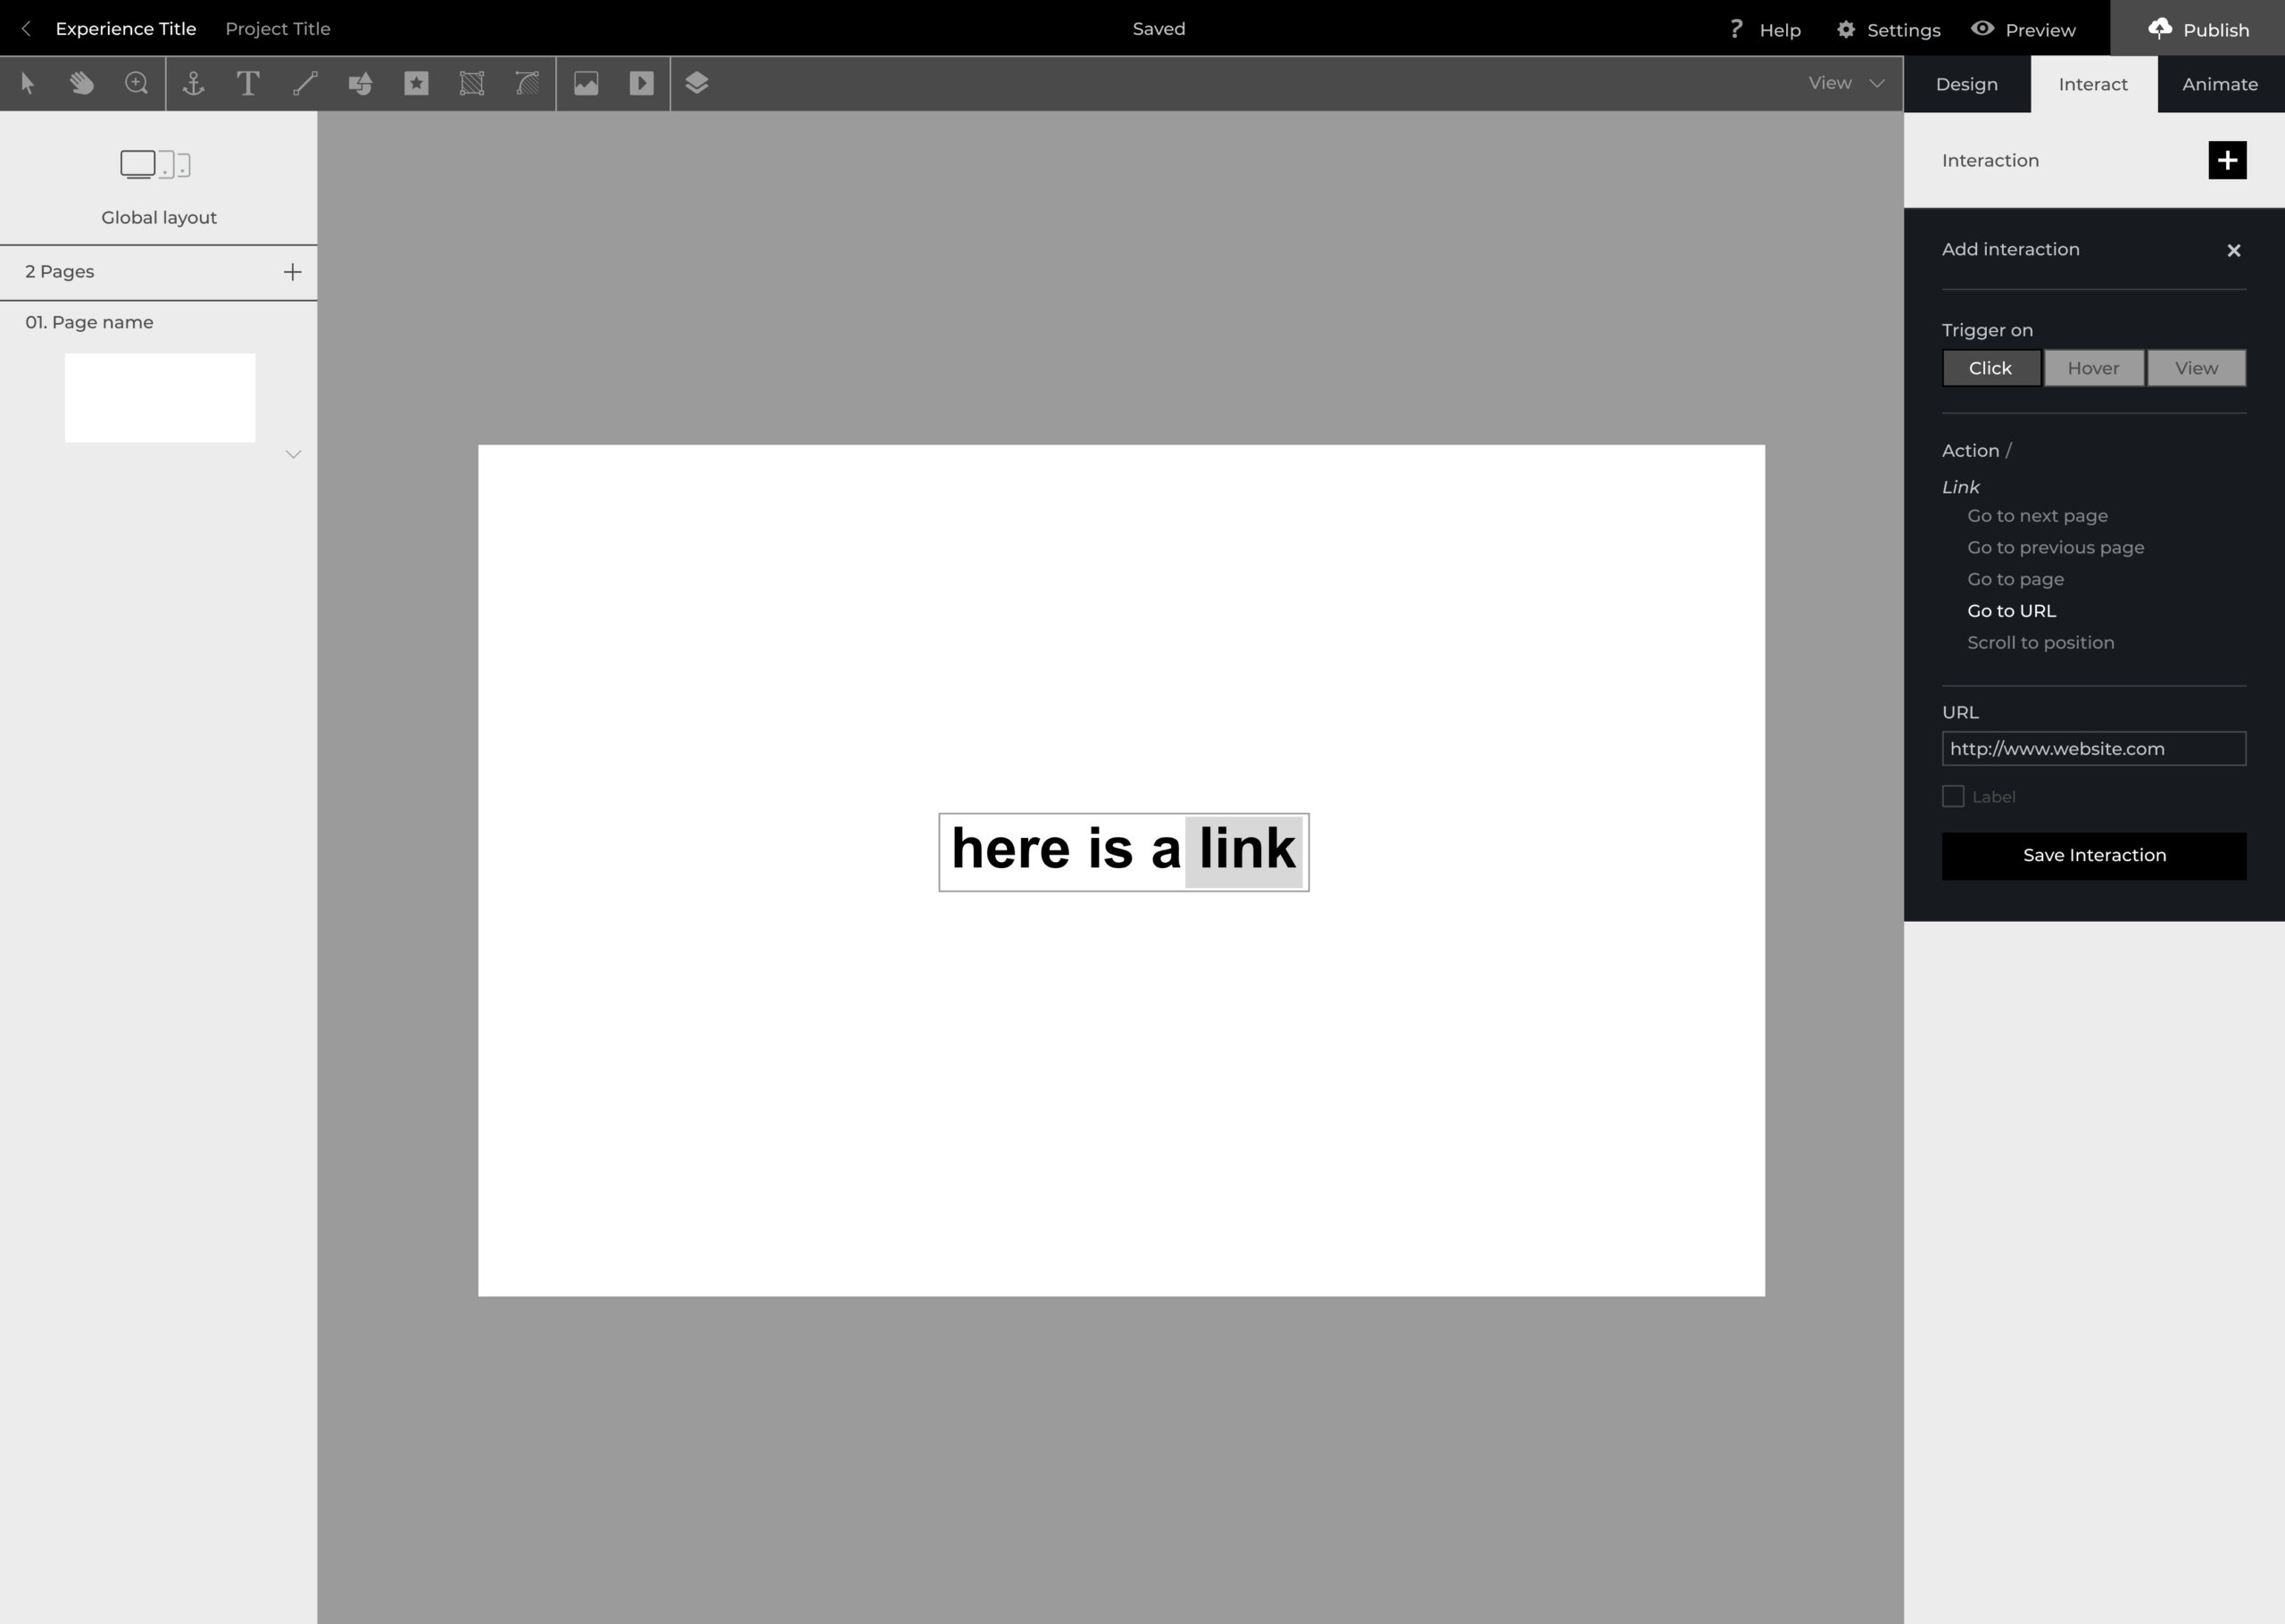Image resolution: width=2285 pixels, height=1624 pixels.
Task: Select the shapes tool
Action: click(361, 83)
